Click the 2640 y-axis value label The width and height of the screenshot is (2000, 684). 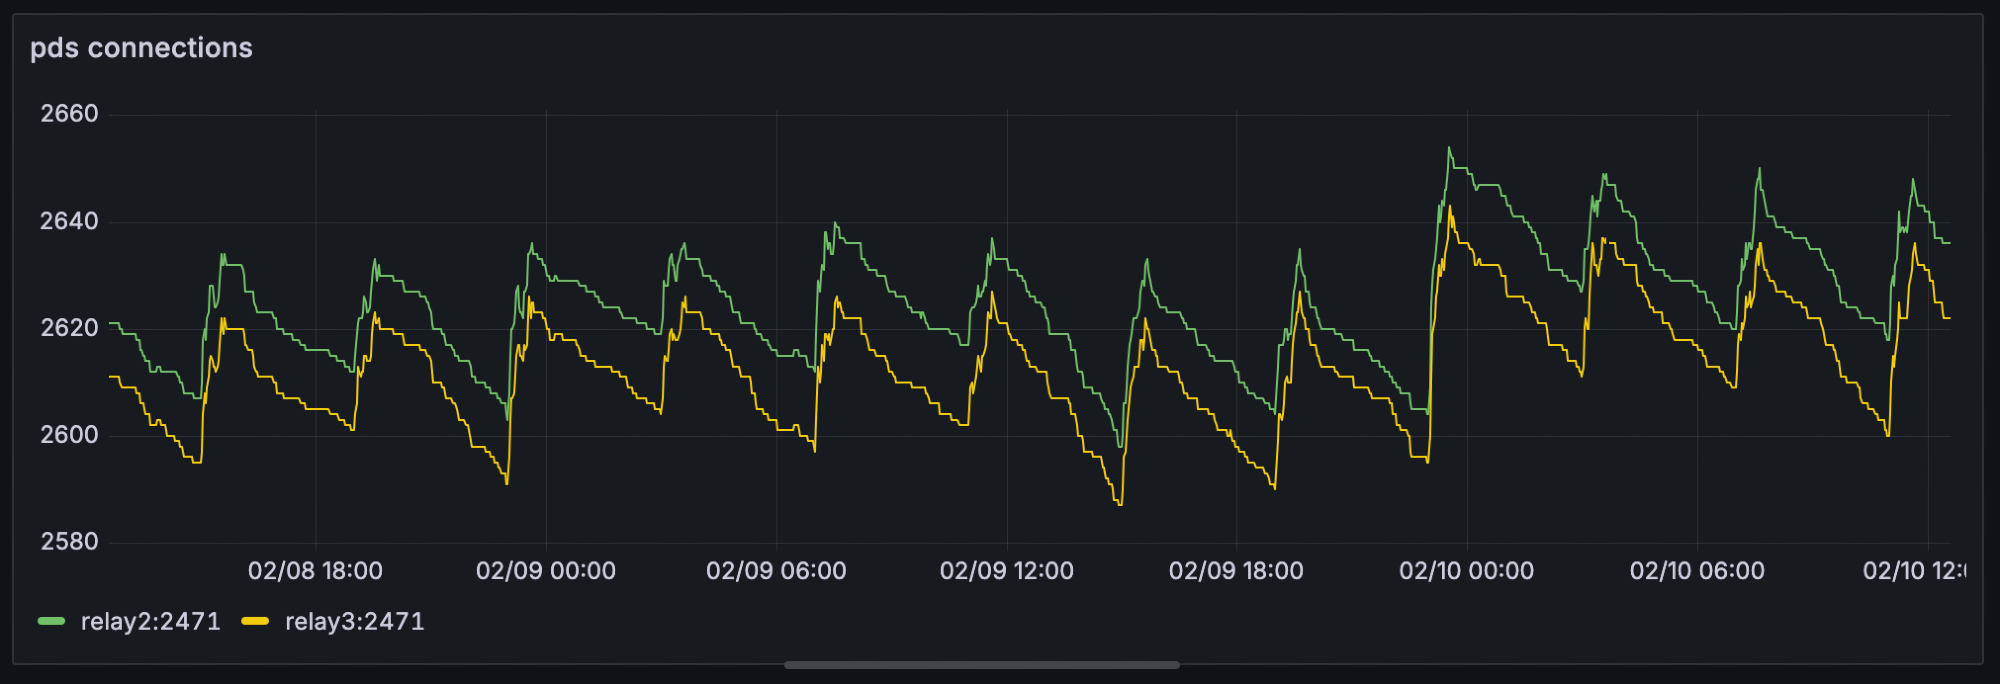point(69,221)
